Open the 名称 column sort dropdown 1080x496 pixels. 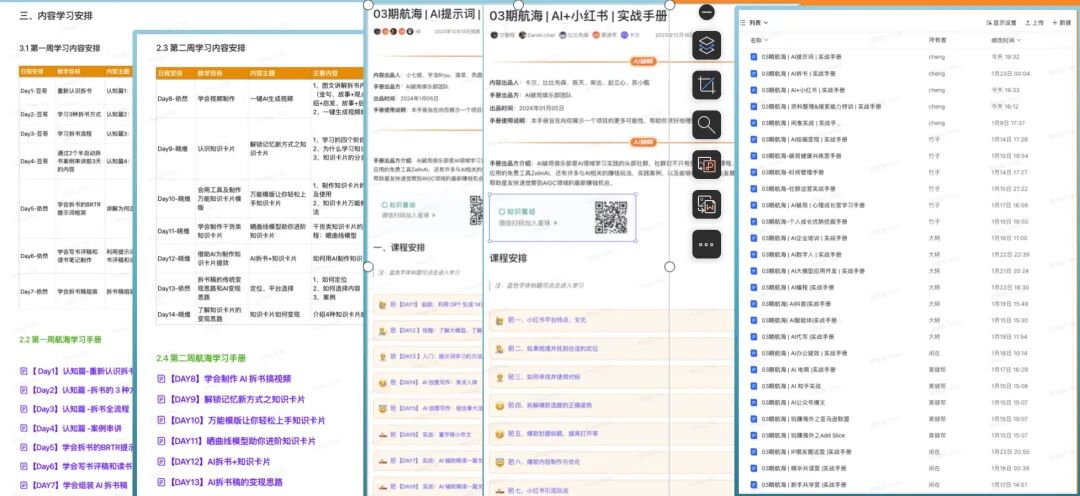pos(758,40)
